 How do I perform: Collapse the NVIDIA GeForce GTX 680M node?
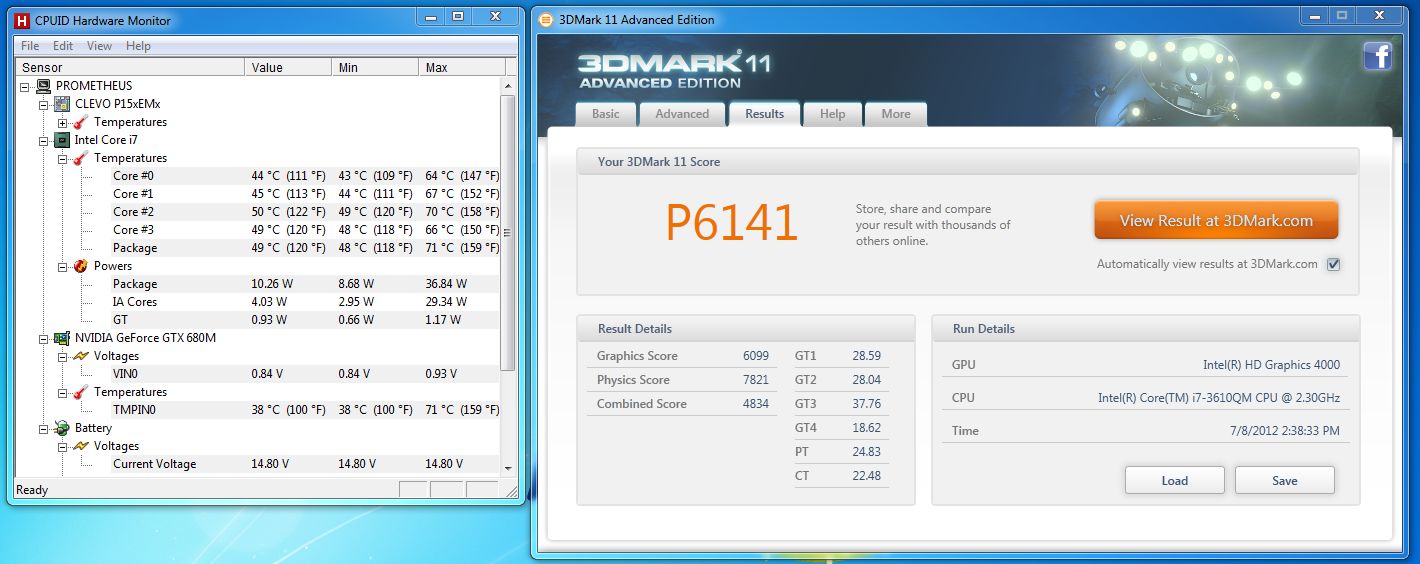(x=43, y=338)
